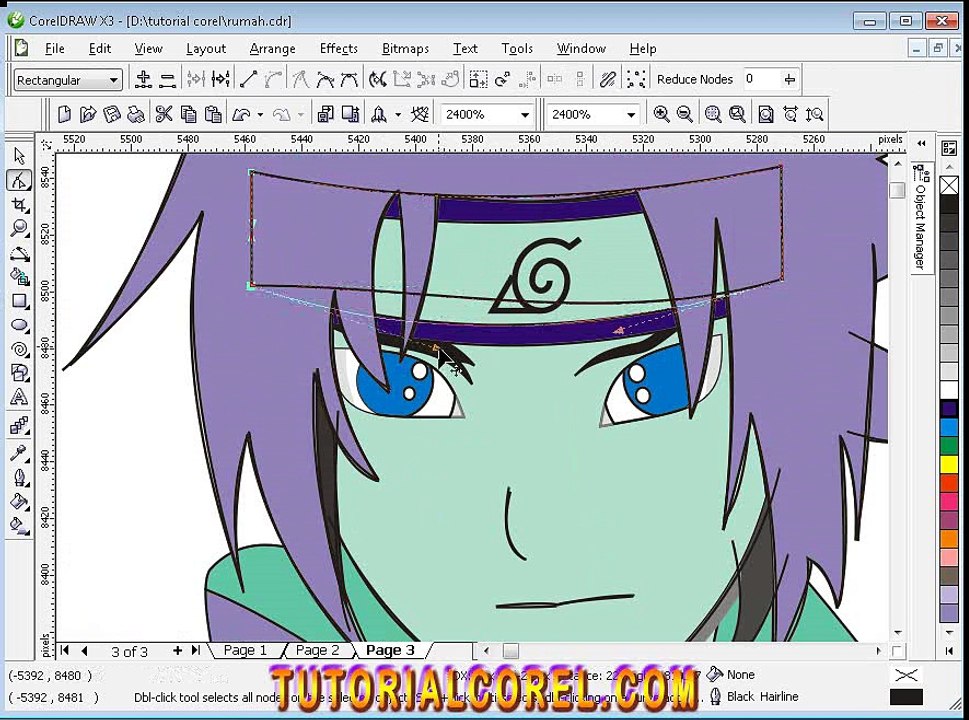
Task: Toggle the elastic mode node icon
Action: (x=607, y=79)
